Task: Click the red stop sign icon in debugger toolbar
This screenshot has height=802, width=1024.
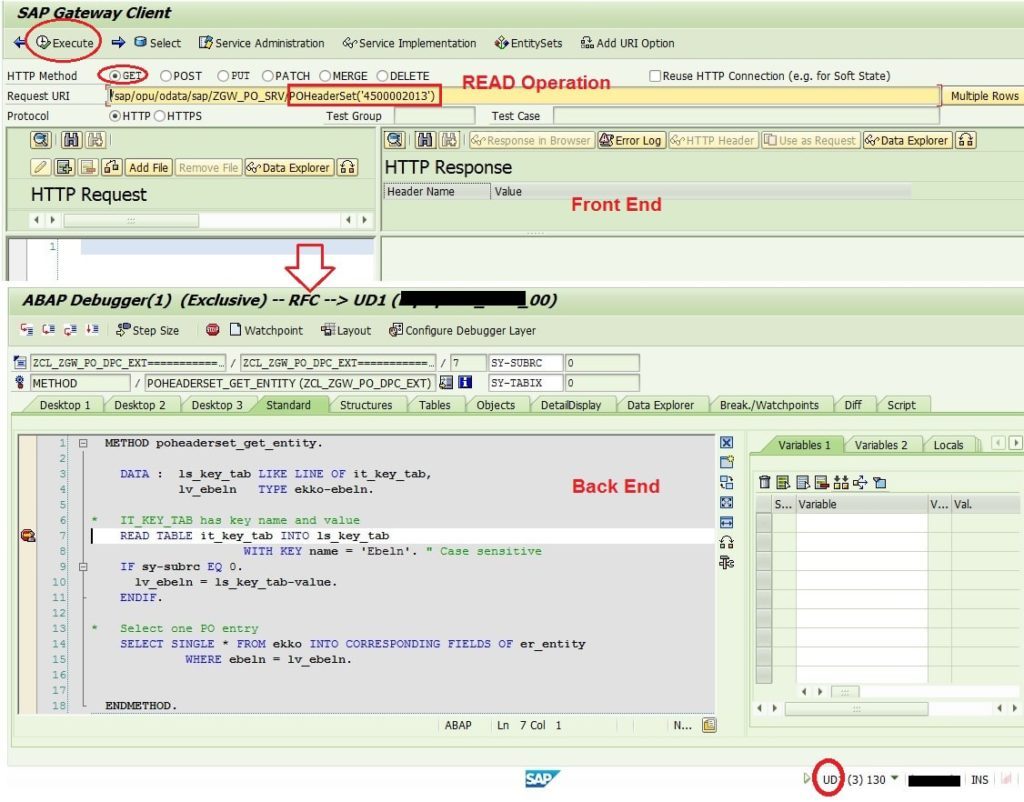Action: 212,330
